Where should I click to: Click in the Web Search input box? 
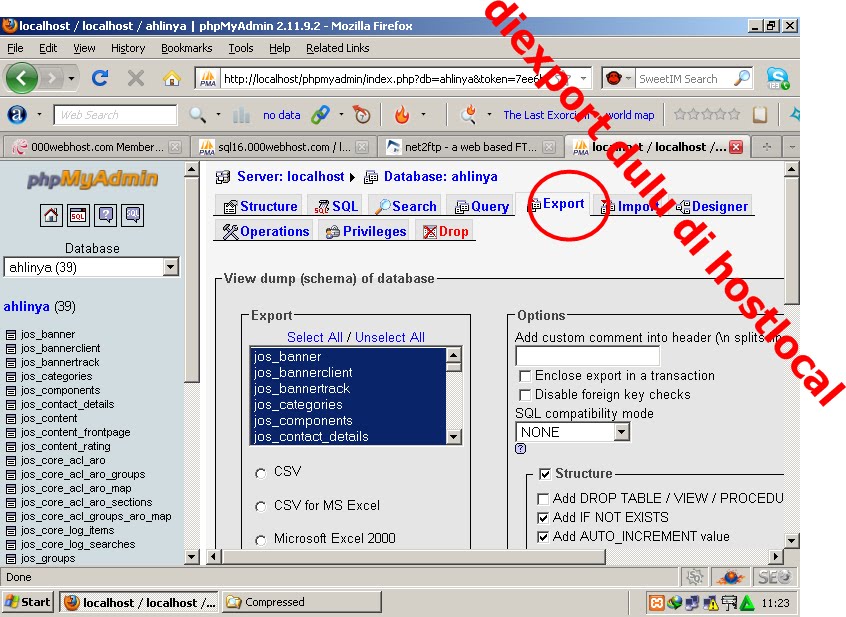coord(115,115)
